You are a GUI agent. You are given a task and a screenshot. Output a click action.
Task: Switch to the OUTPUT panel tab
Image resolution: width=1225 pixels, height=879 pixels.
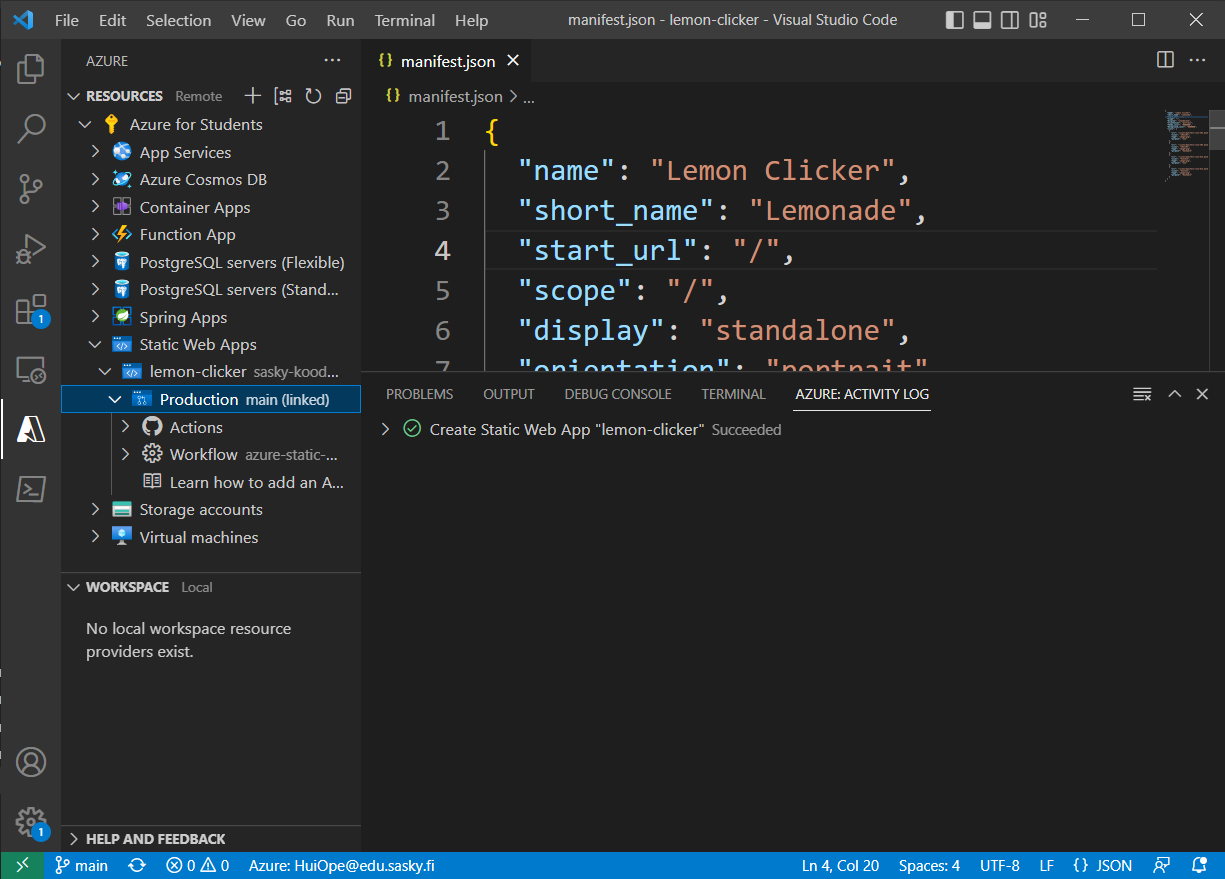click(x=509, y=394)
